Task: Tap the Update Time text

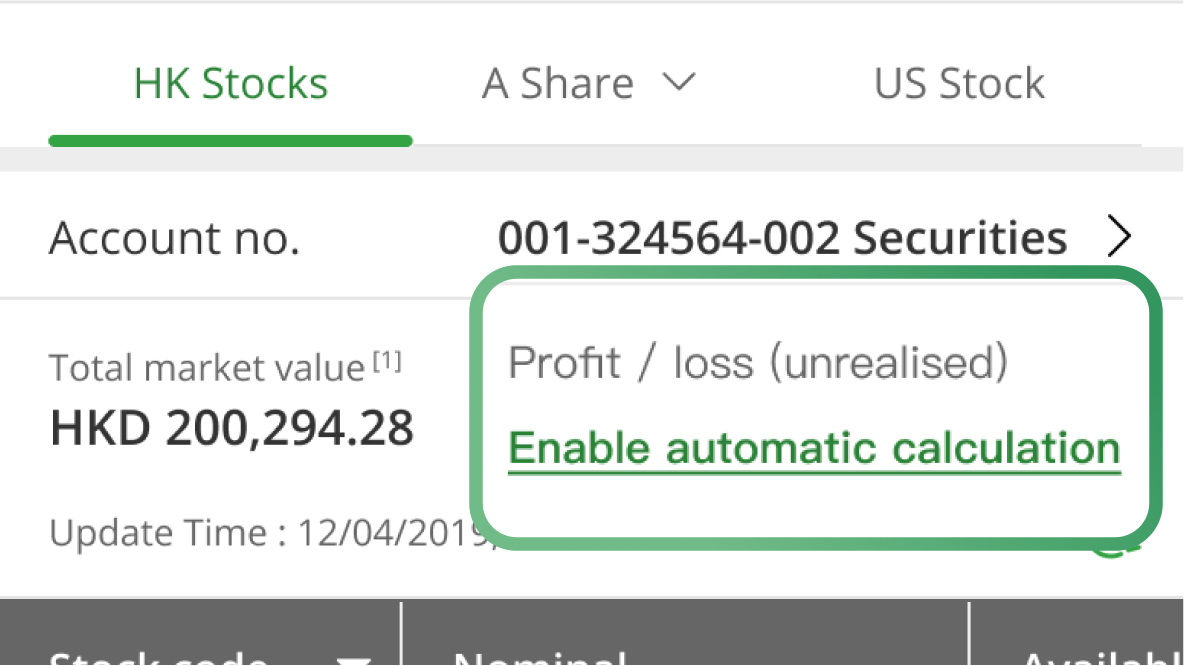Action: click(x=270, y=533)
